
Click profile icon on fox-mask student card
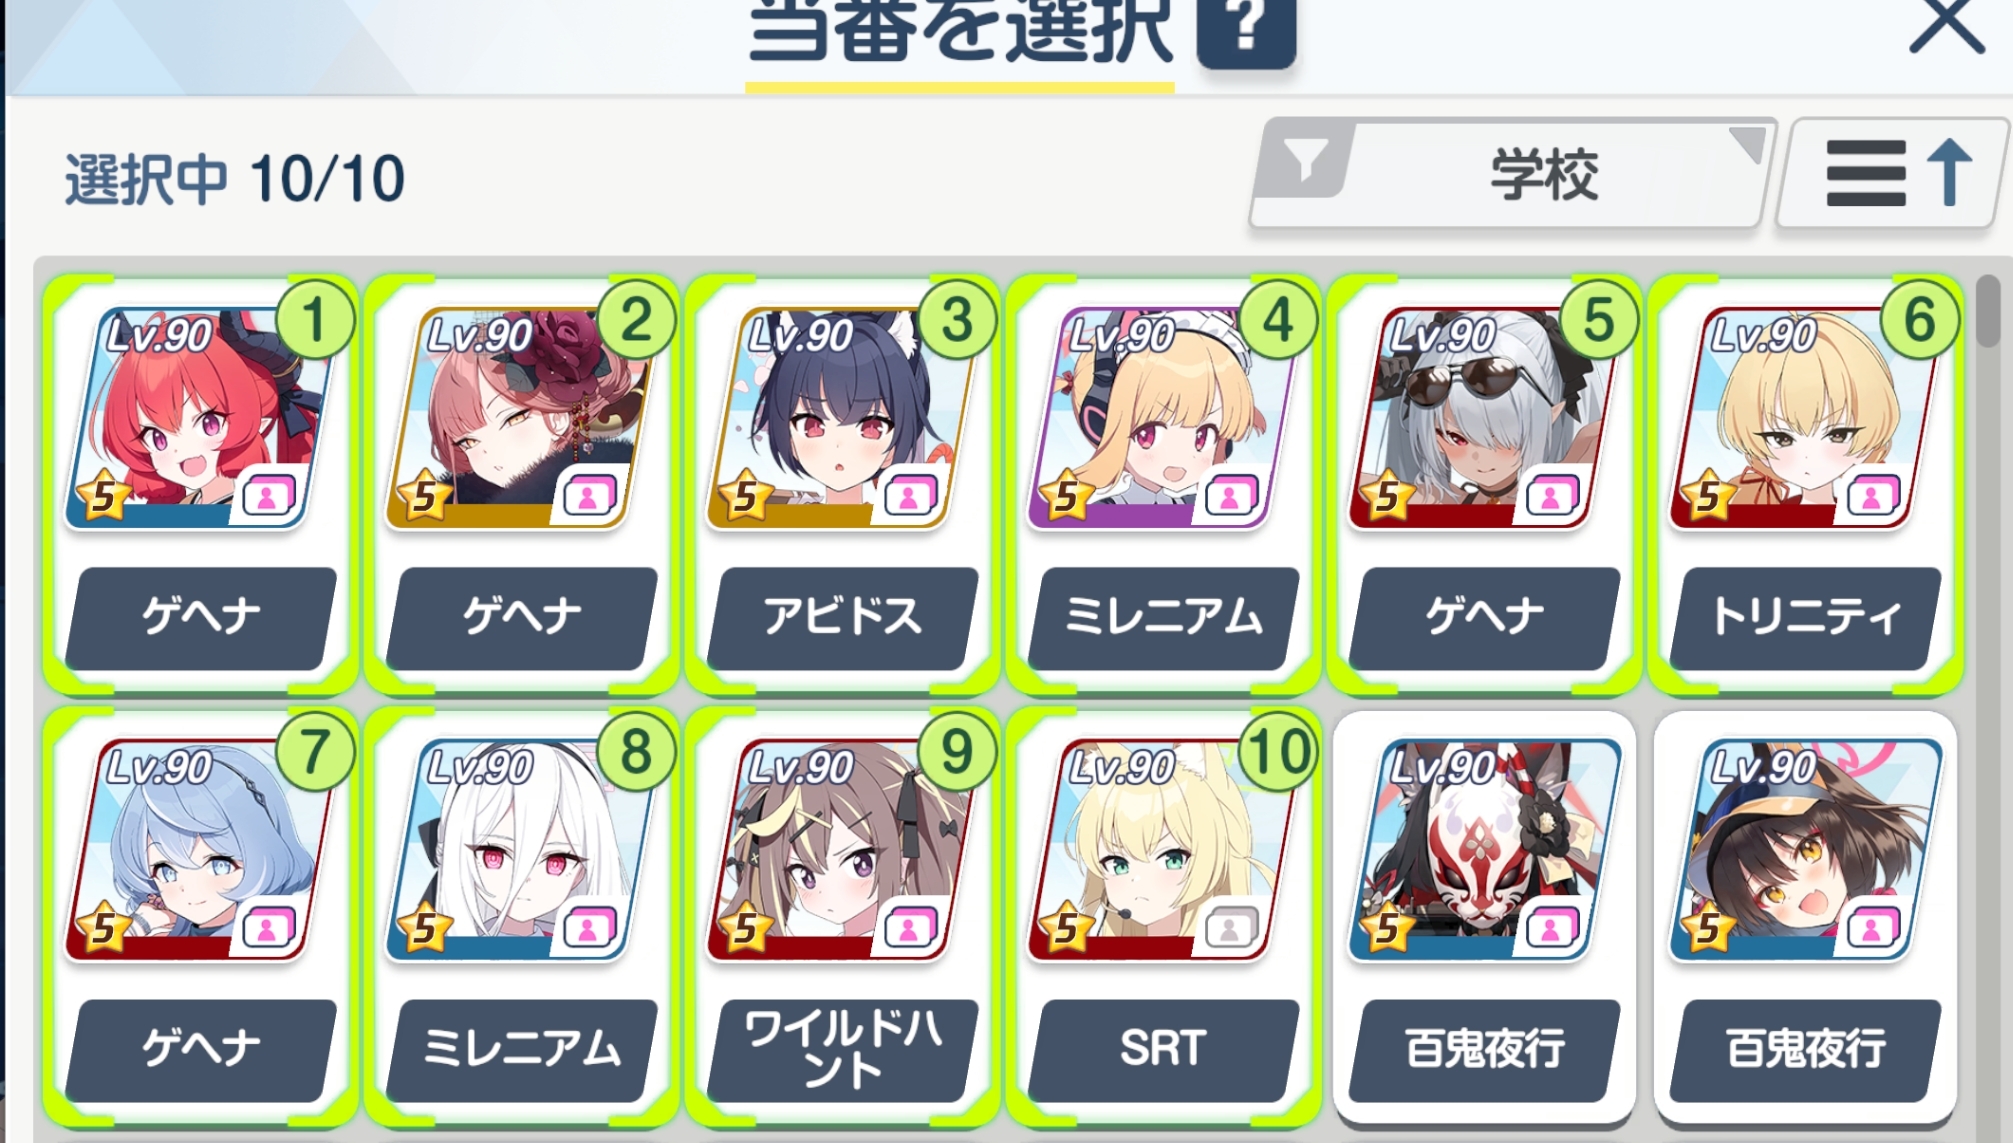[1550, 929]
